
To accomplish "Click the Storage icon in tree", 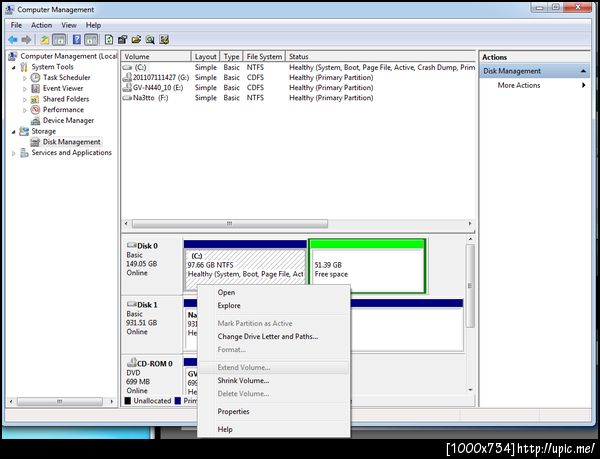I will (x=24, y=131).
